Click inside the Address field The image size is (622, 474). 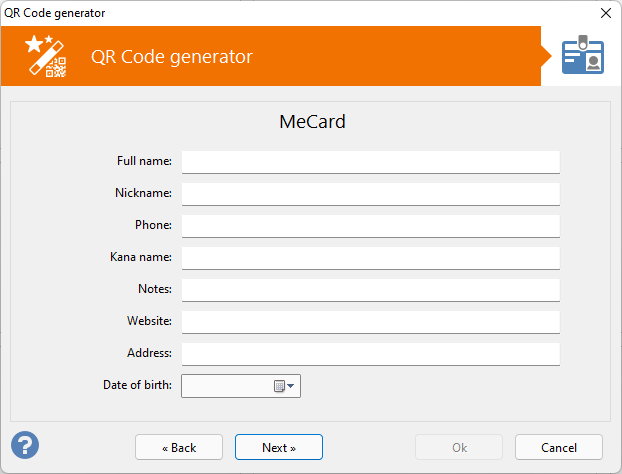[x=370, y=353]
